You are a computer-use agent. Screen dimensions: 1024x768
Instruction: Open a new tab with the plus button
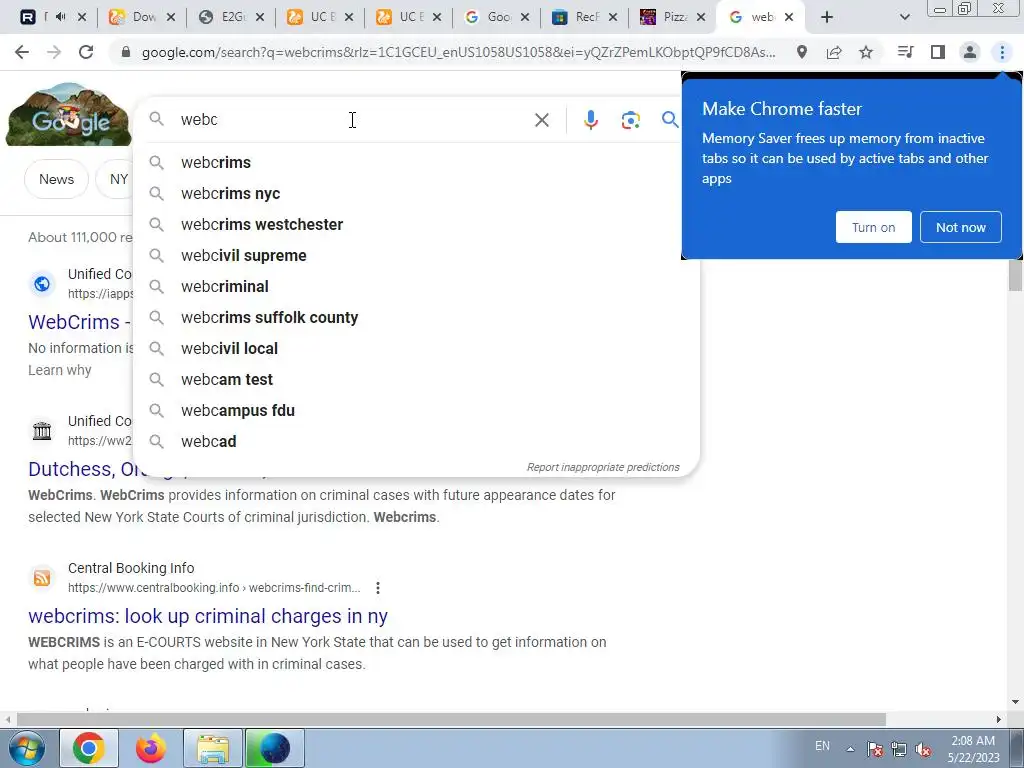[827, 18]
